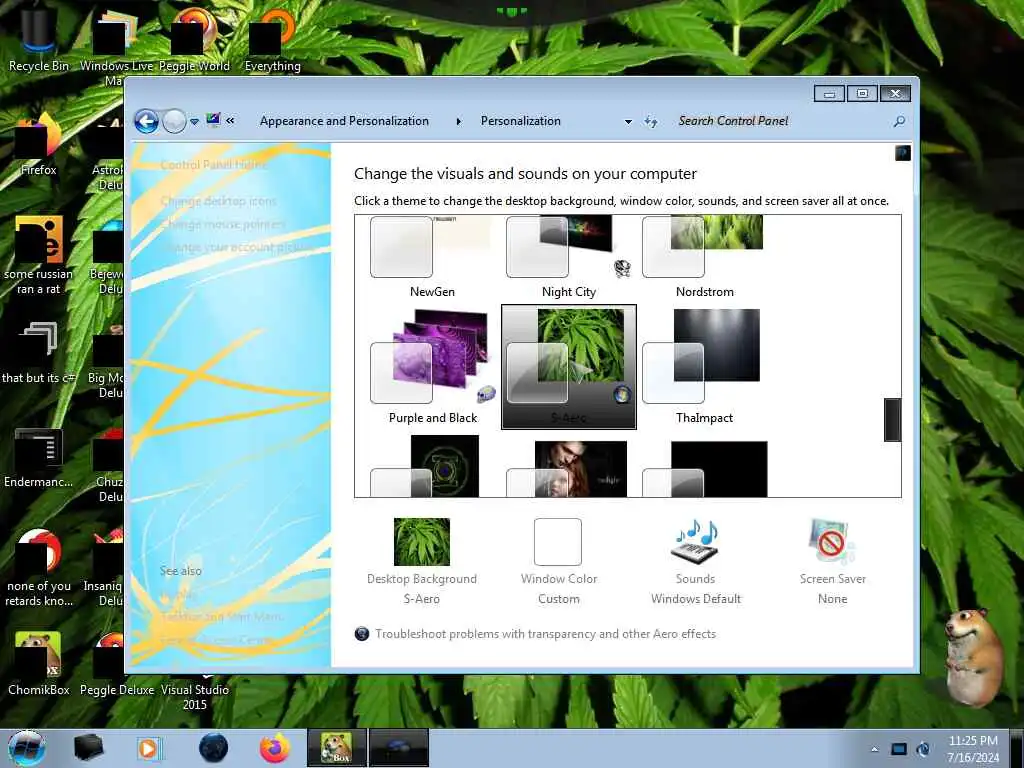Open Peggle World desktop icon
This screenshot has width=1024, height=768.
pos(194,40)
